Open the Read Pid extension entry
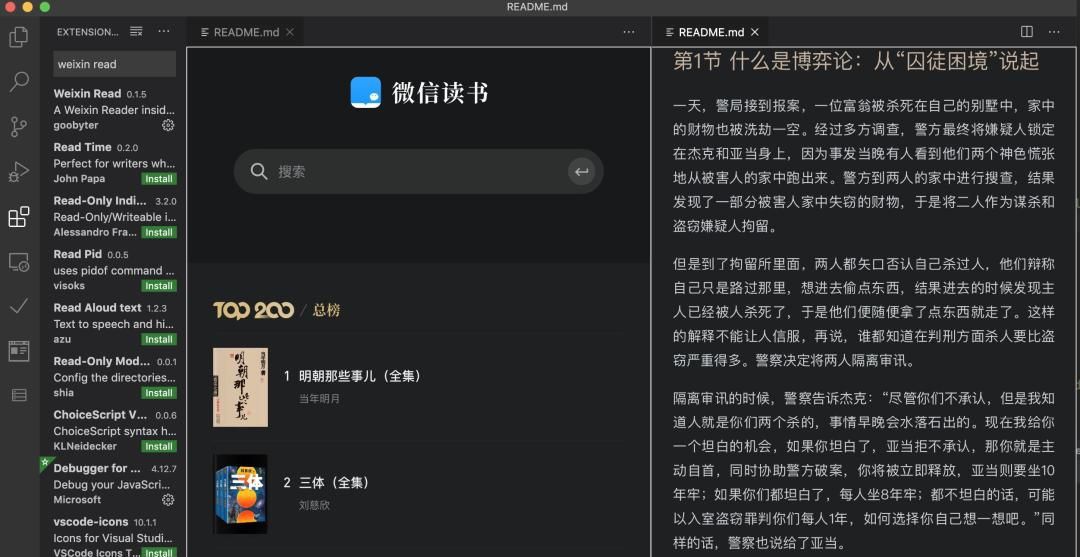The image size is (1080, 557). [x=114, y=270]
